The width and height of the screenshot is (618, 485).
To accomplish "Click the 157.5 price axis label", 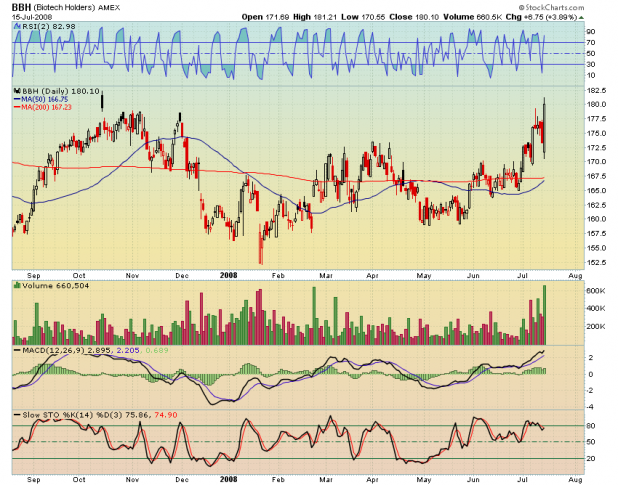I will (x=596, y=234).
